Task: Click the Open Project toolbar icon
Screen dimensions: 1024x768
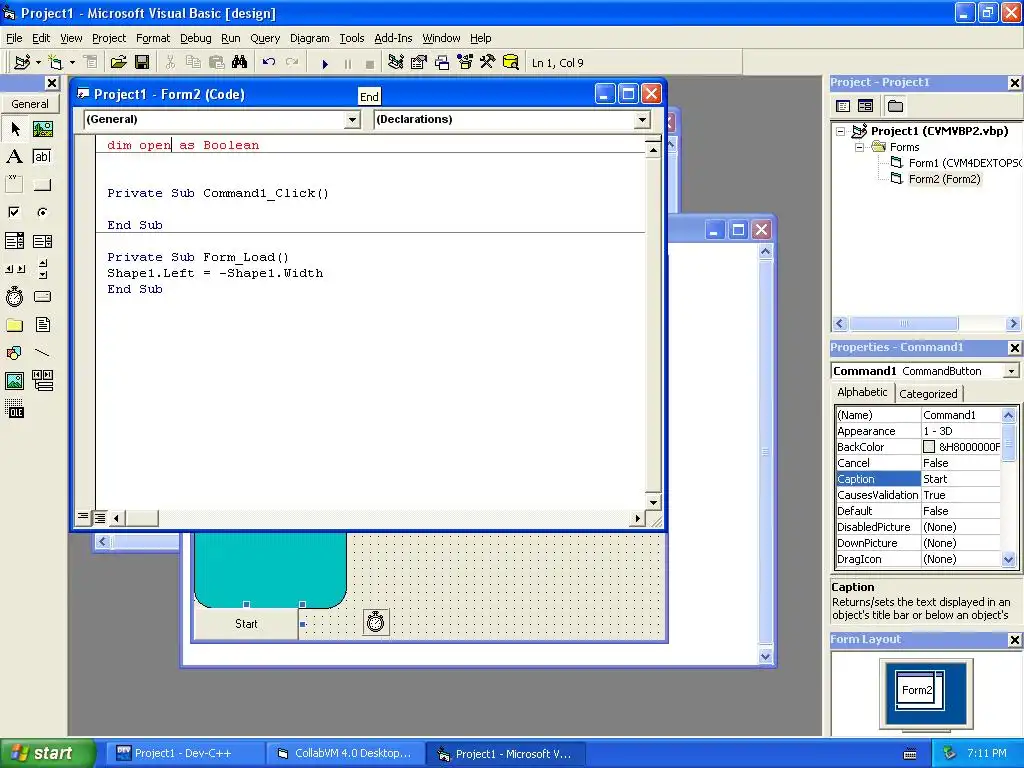Action: click(118, 63)
